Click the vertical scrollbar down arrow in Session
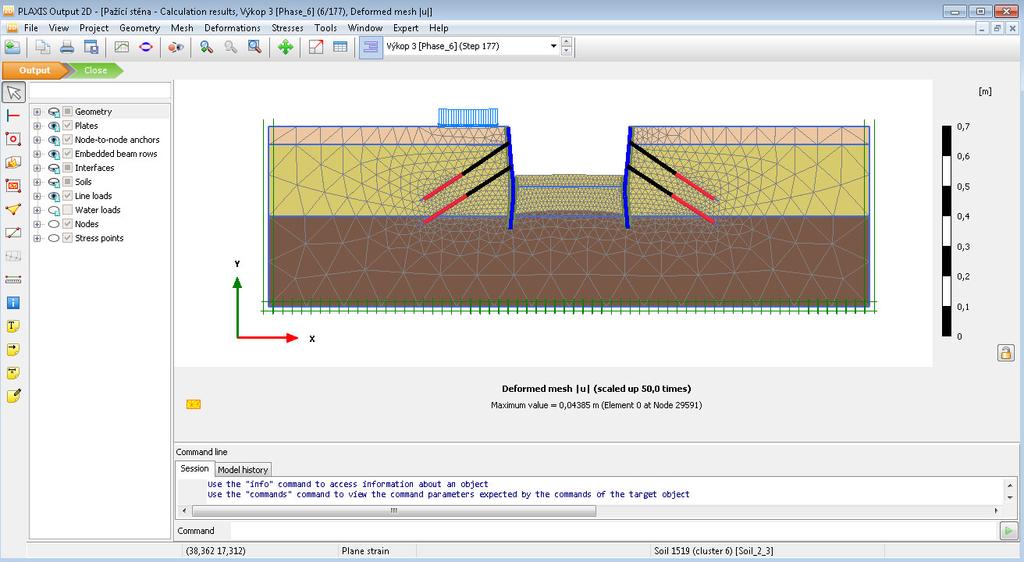 click(x=1010, y=497)
